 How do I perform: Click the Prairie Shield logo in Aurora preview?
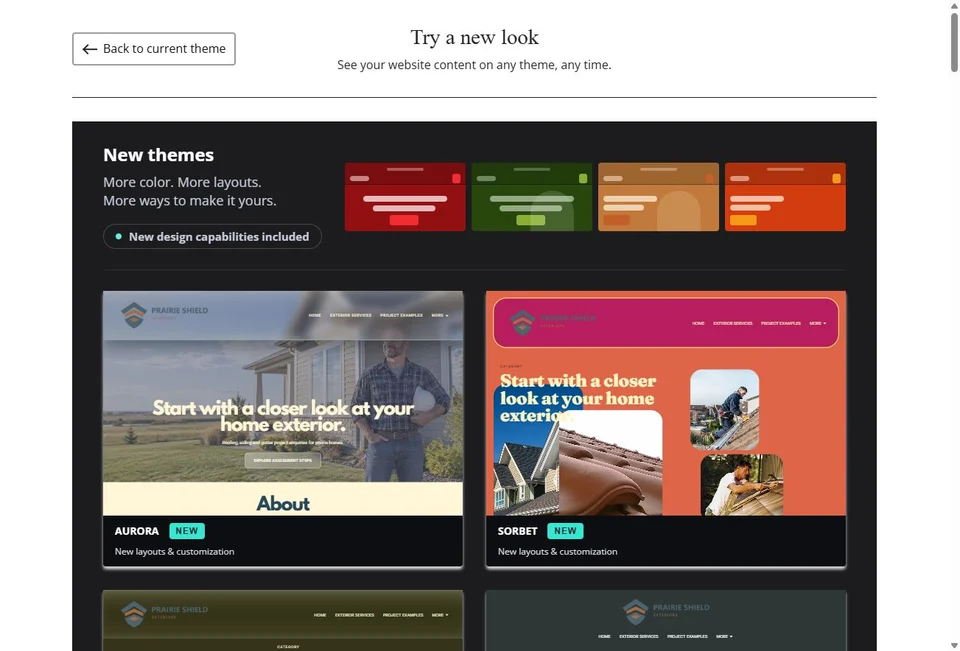pyautogui.click(x=165, y=315)
